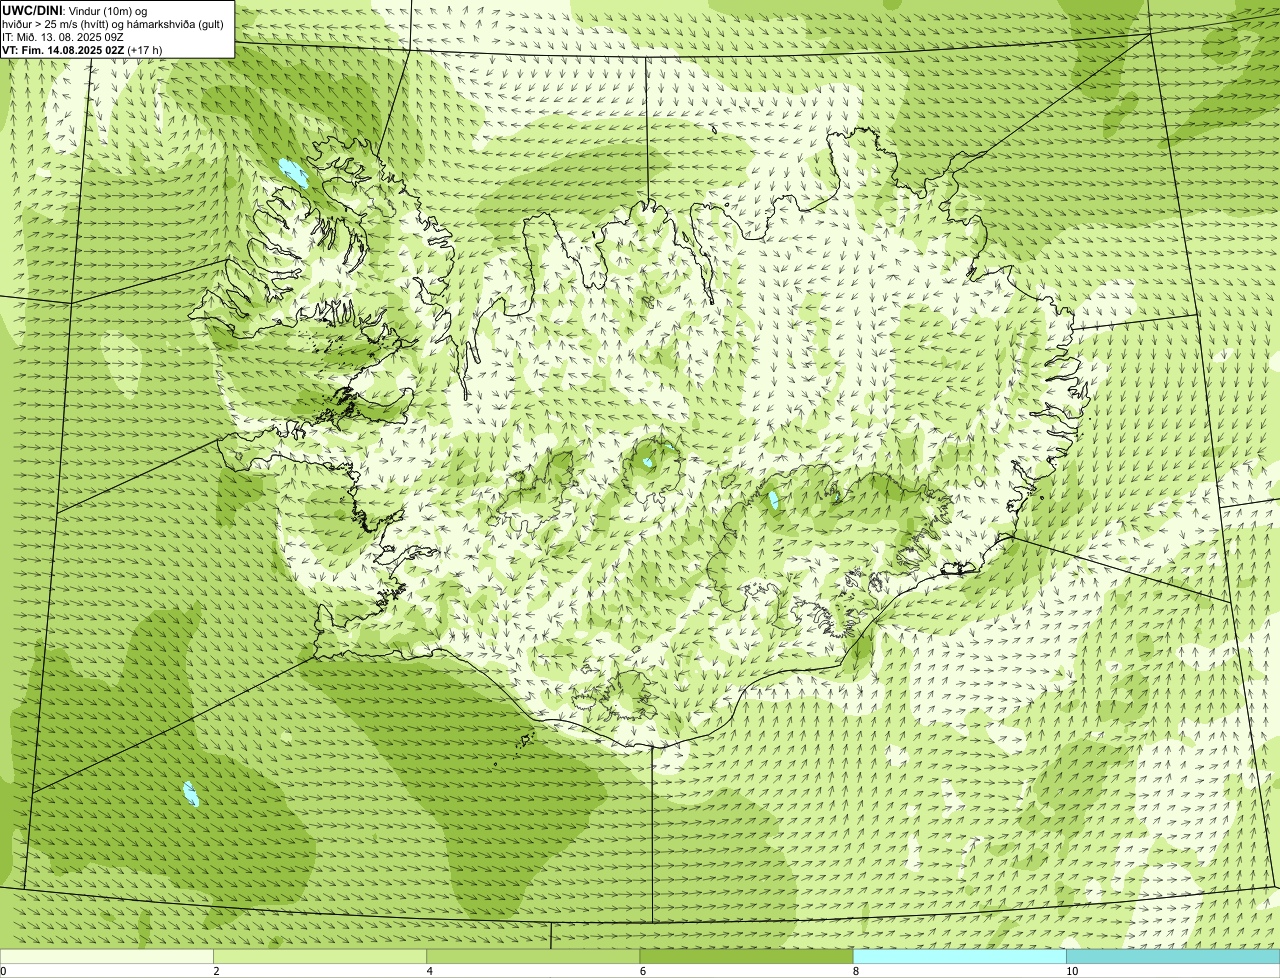Image resolution: width=1280 pixels, height=978 pixels.
Task: Click the 4–6 m/s green legend segment
Action: point(532,956)
